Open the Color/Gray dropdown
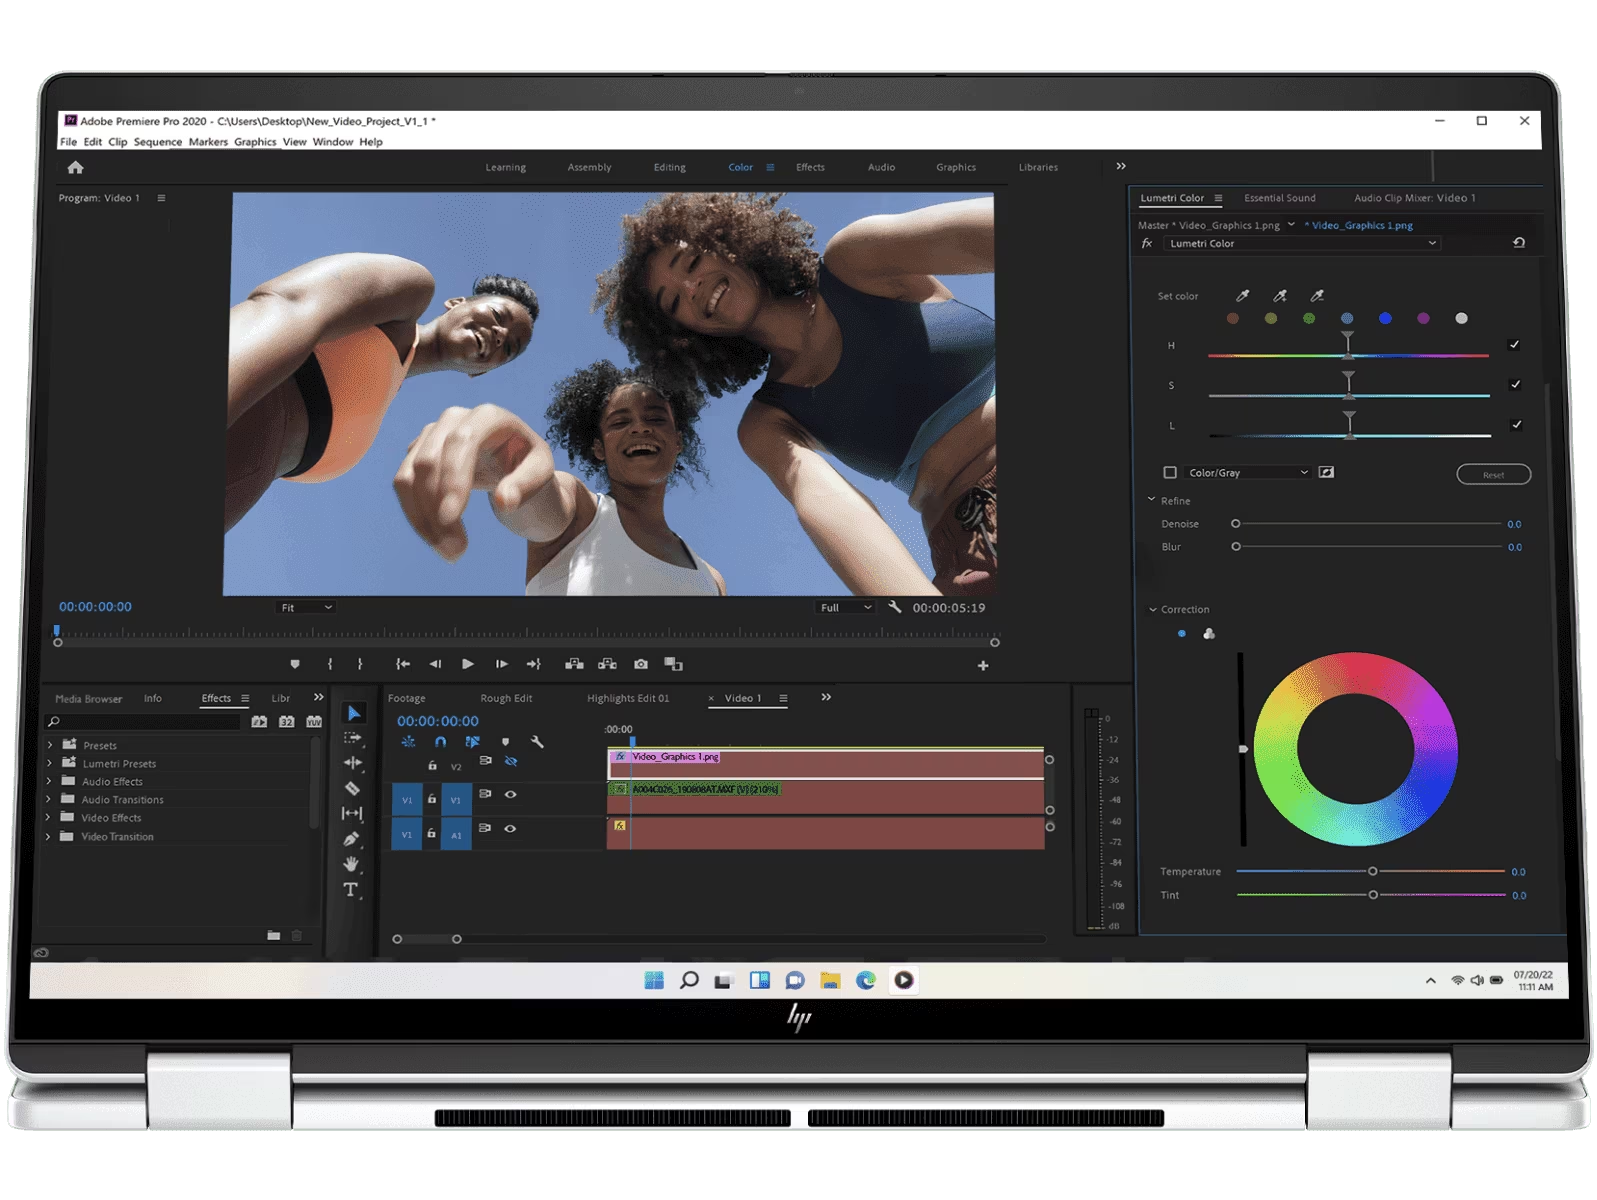This screenshot has width=1597, height=1200. (1247, 472)
